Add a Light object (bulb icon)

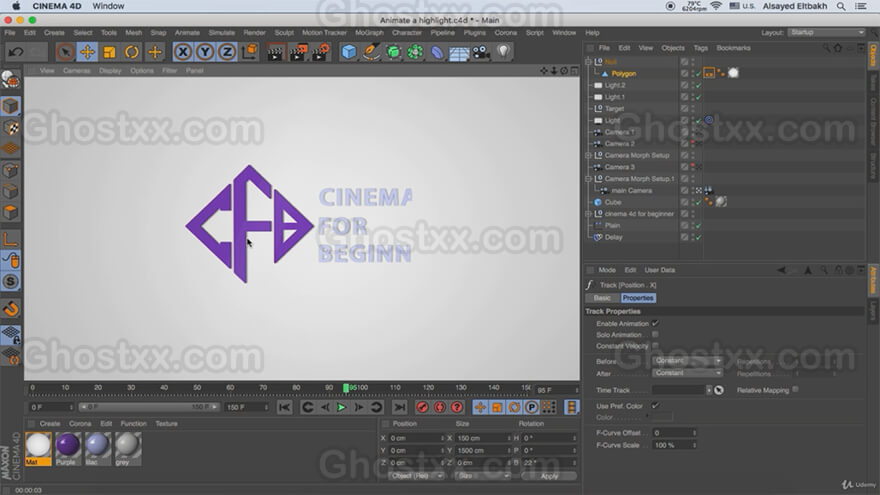tap(503, 52)
